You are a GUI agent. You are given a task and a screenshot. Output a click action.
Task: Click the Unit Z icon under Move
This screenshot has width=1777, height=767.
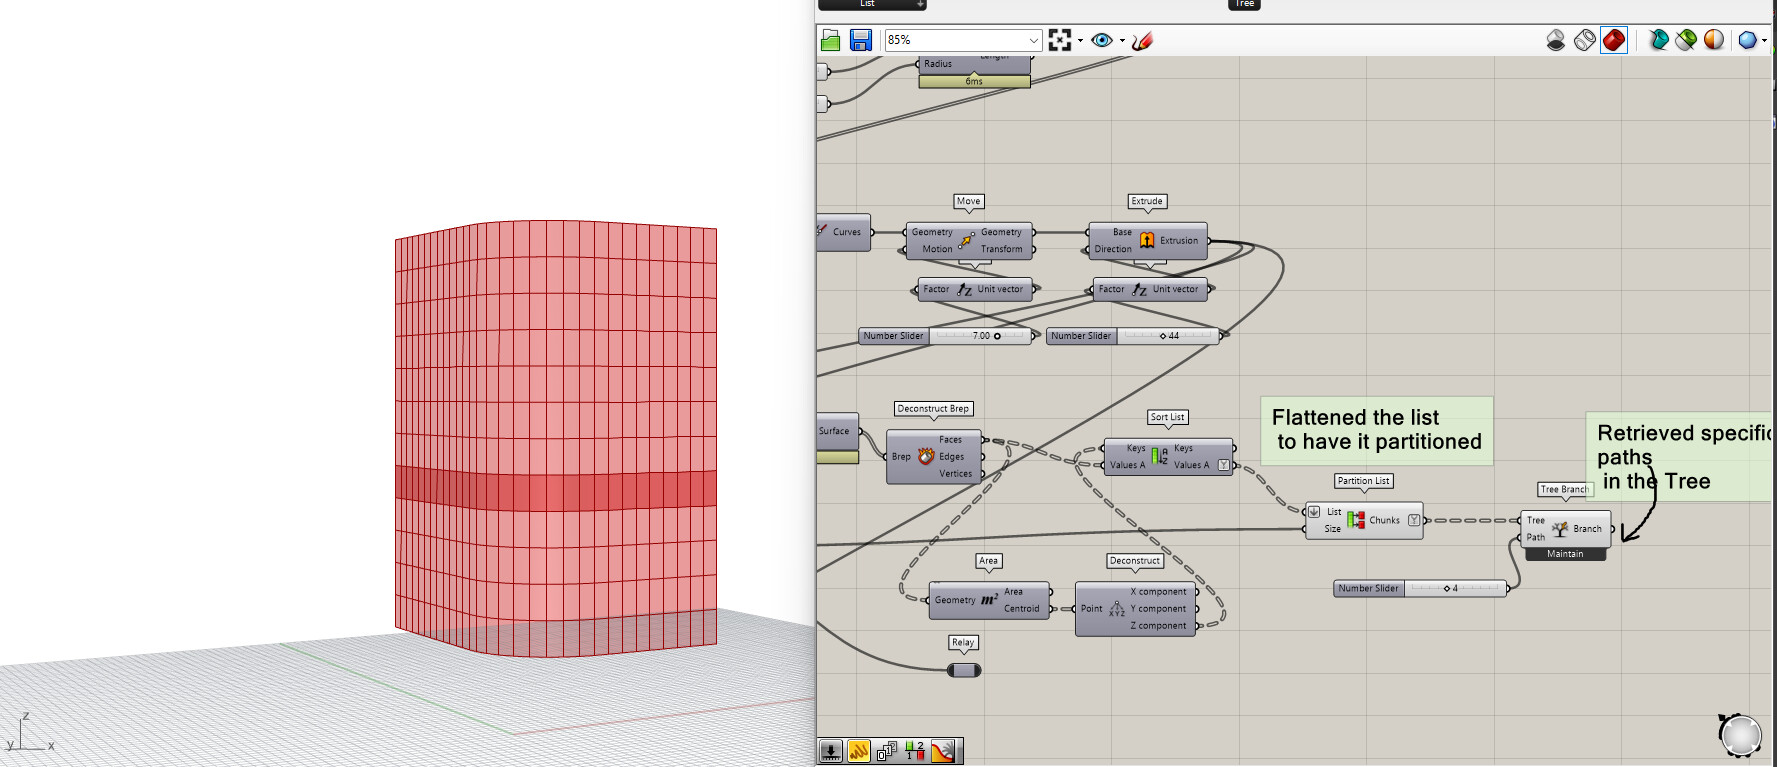tap(964, 290)
